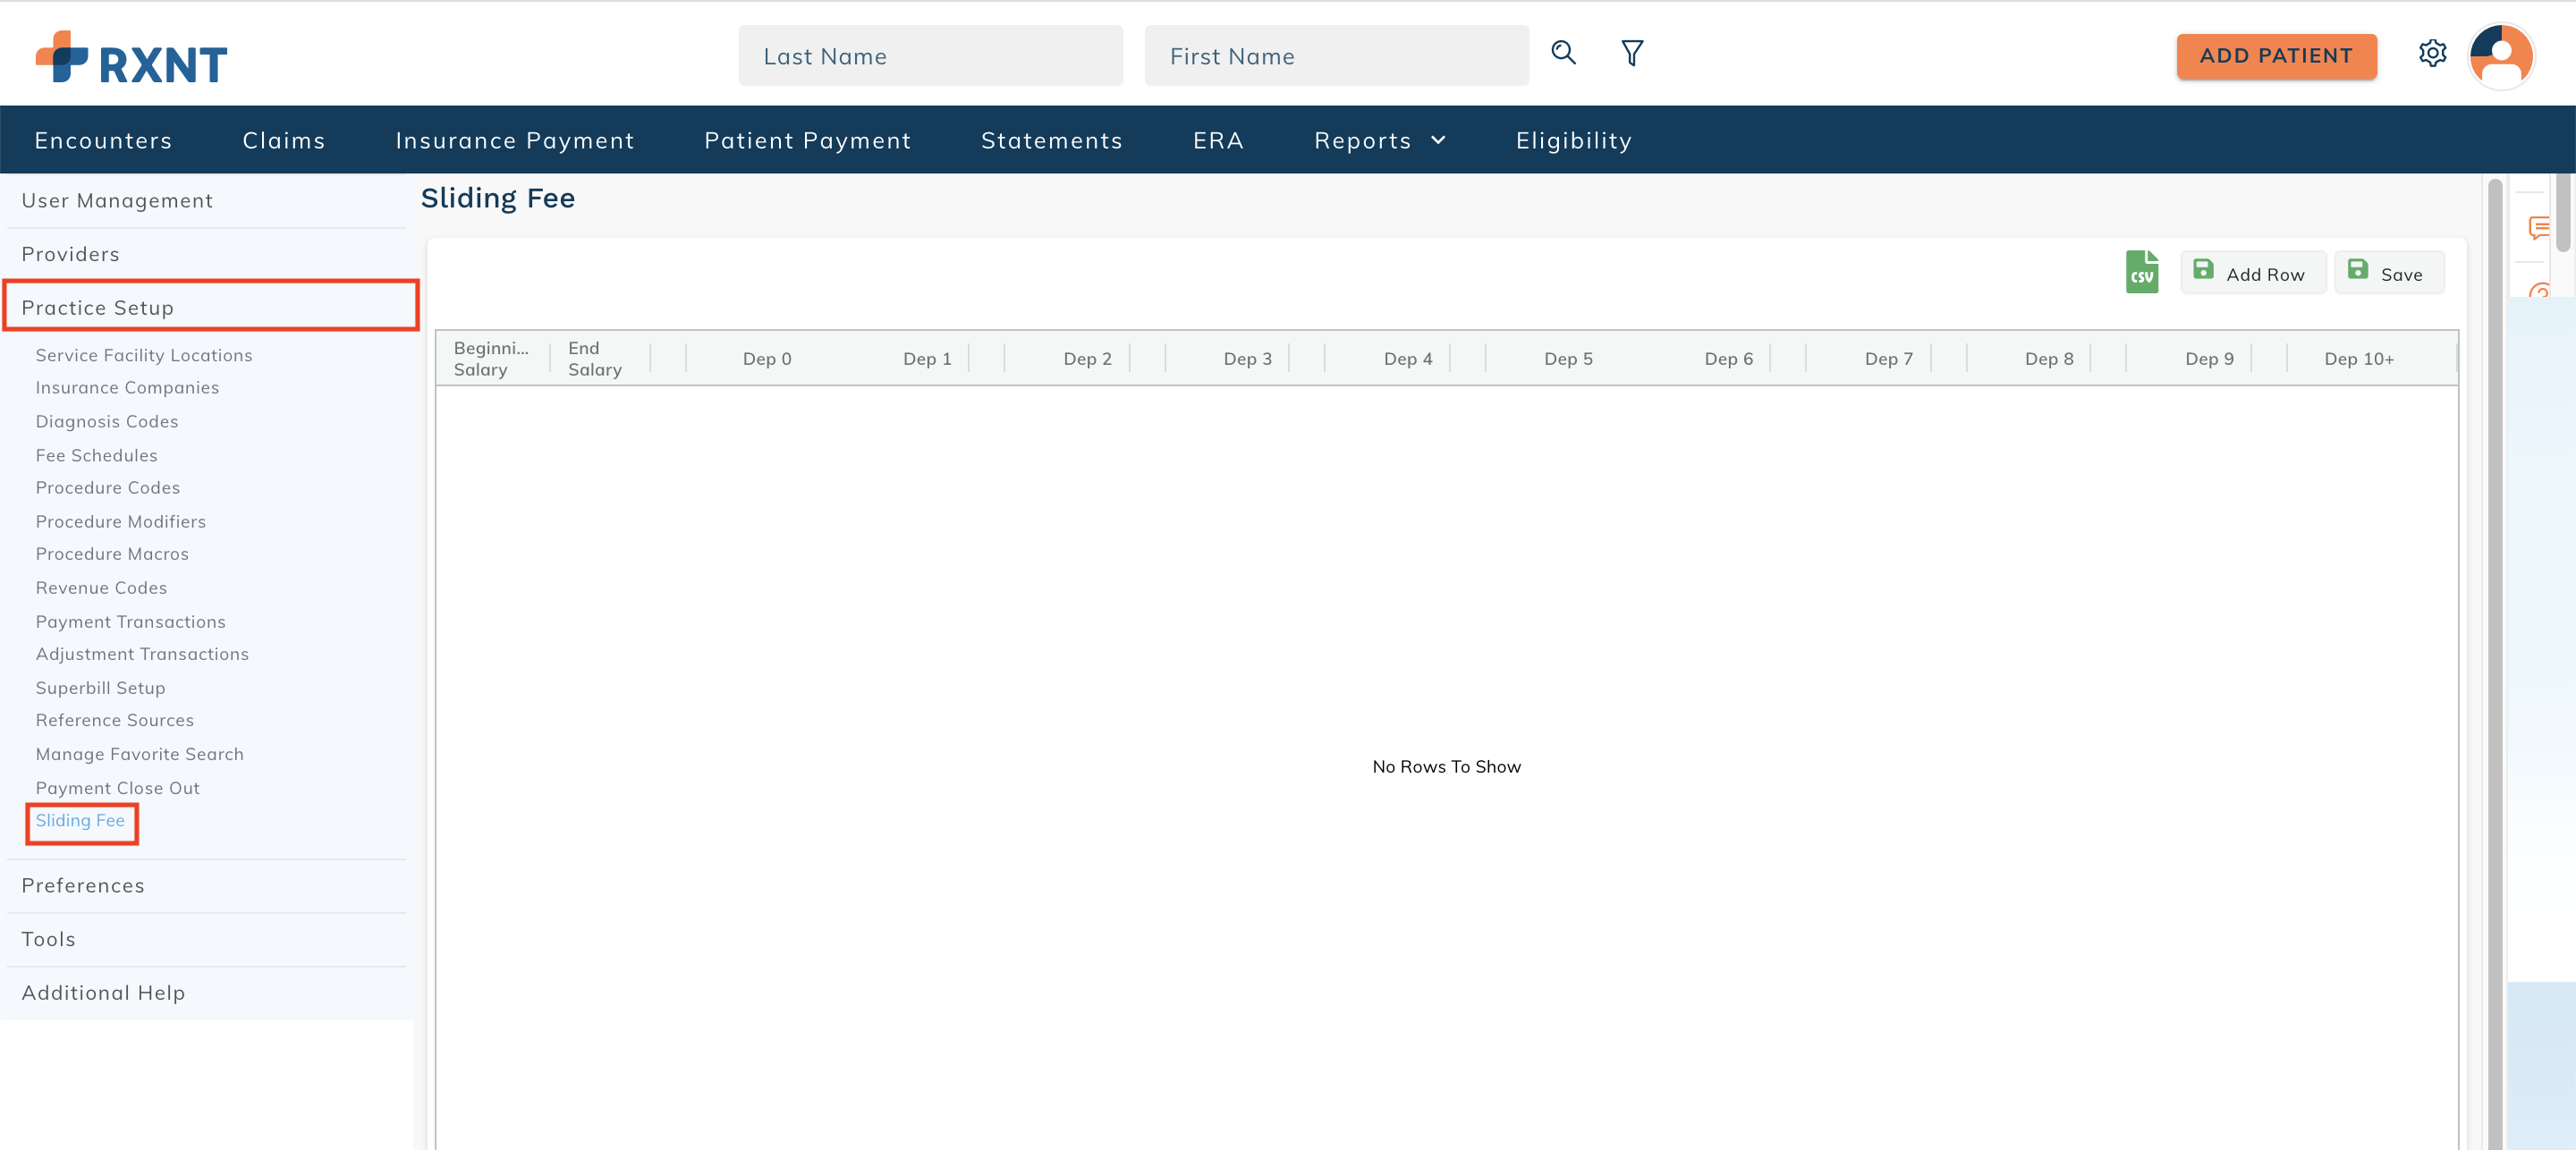Open Payment Close Out

[x=118, y=787]
